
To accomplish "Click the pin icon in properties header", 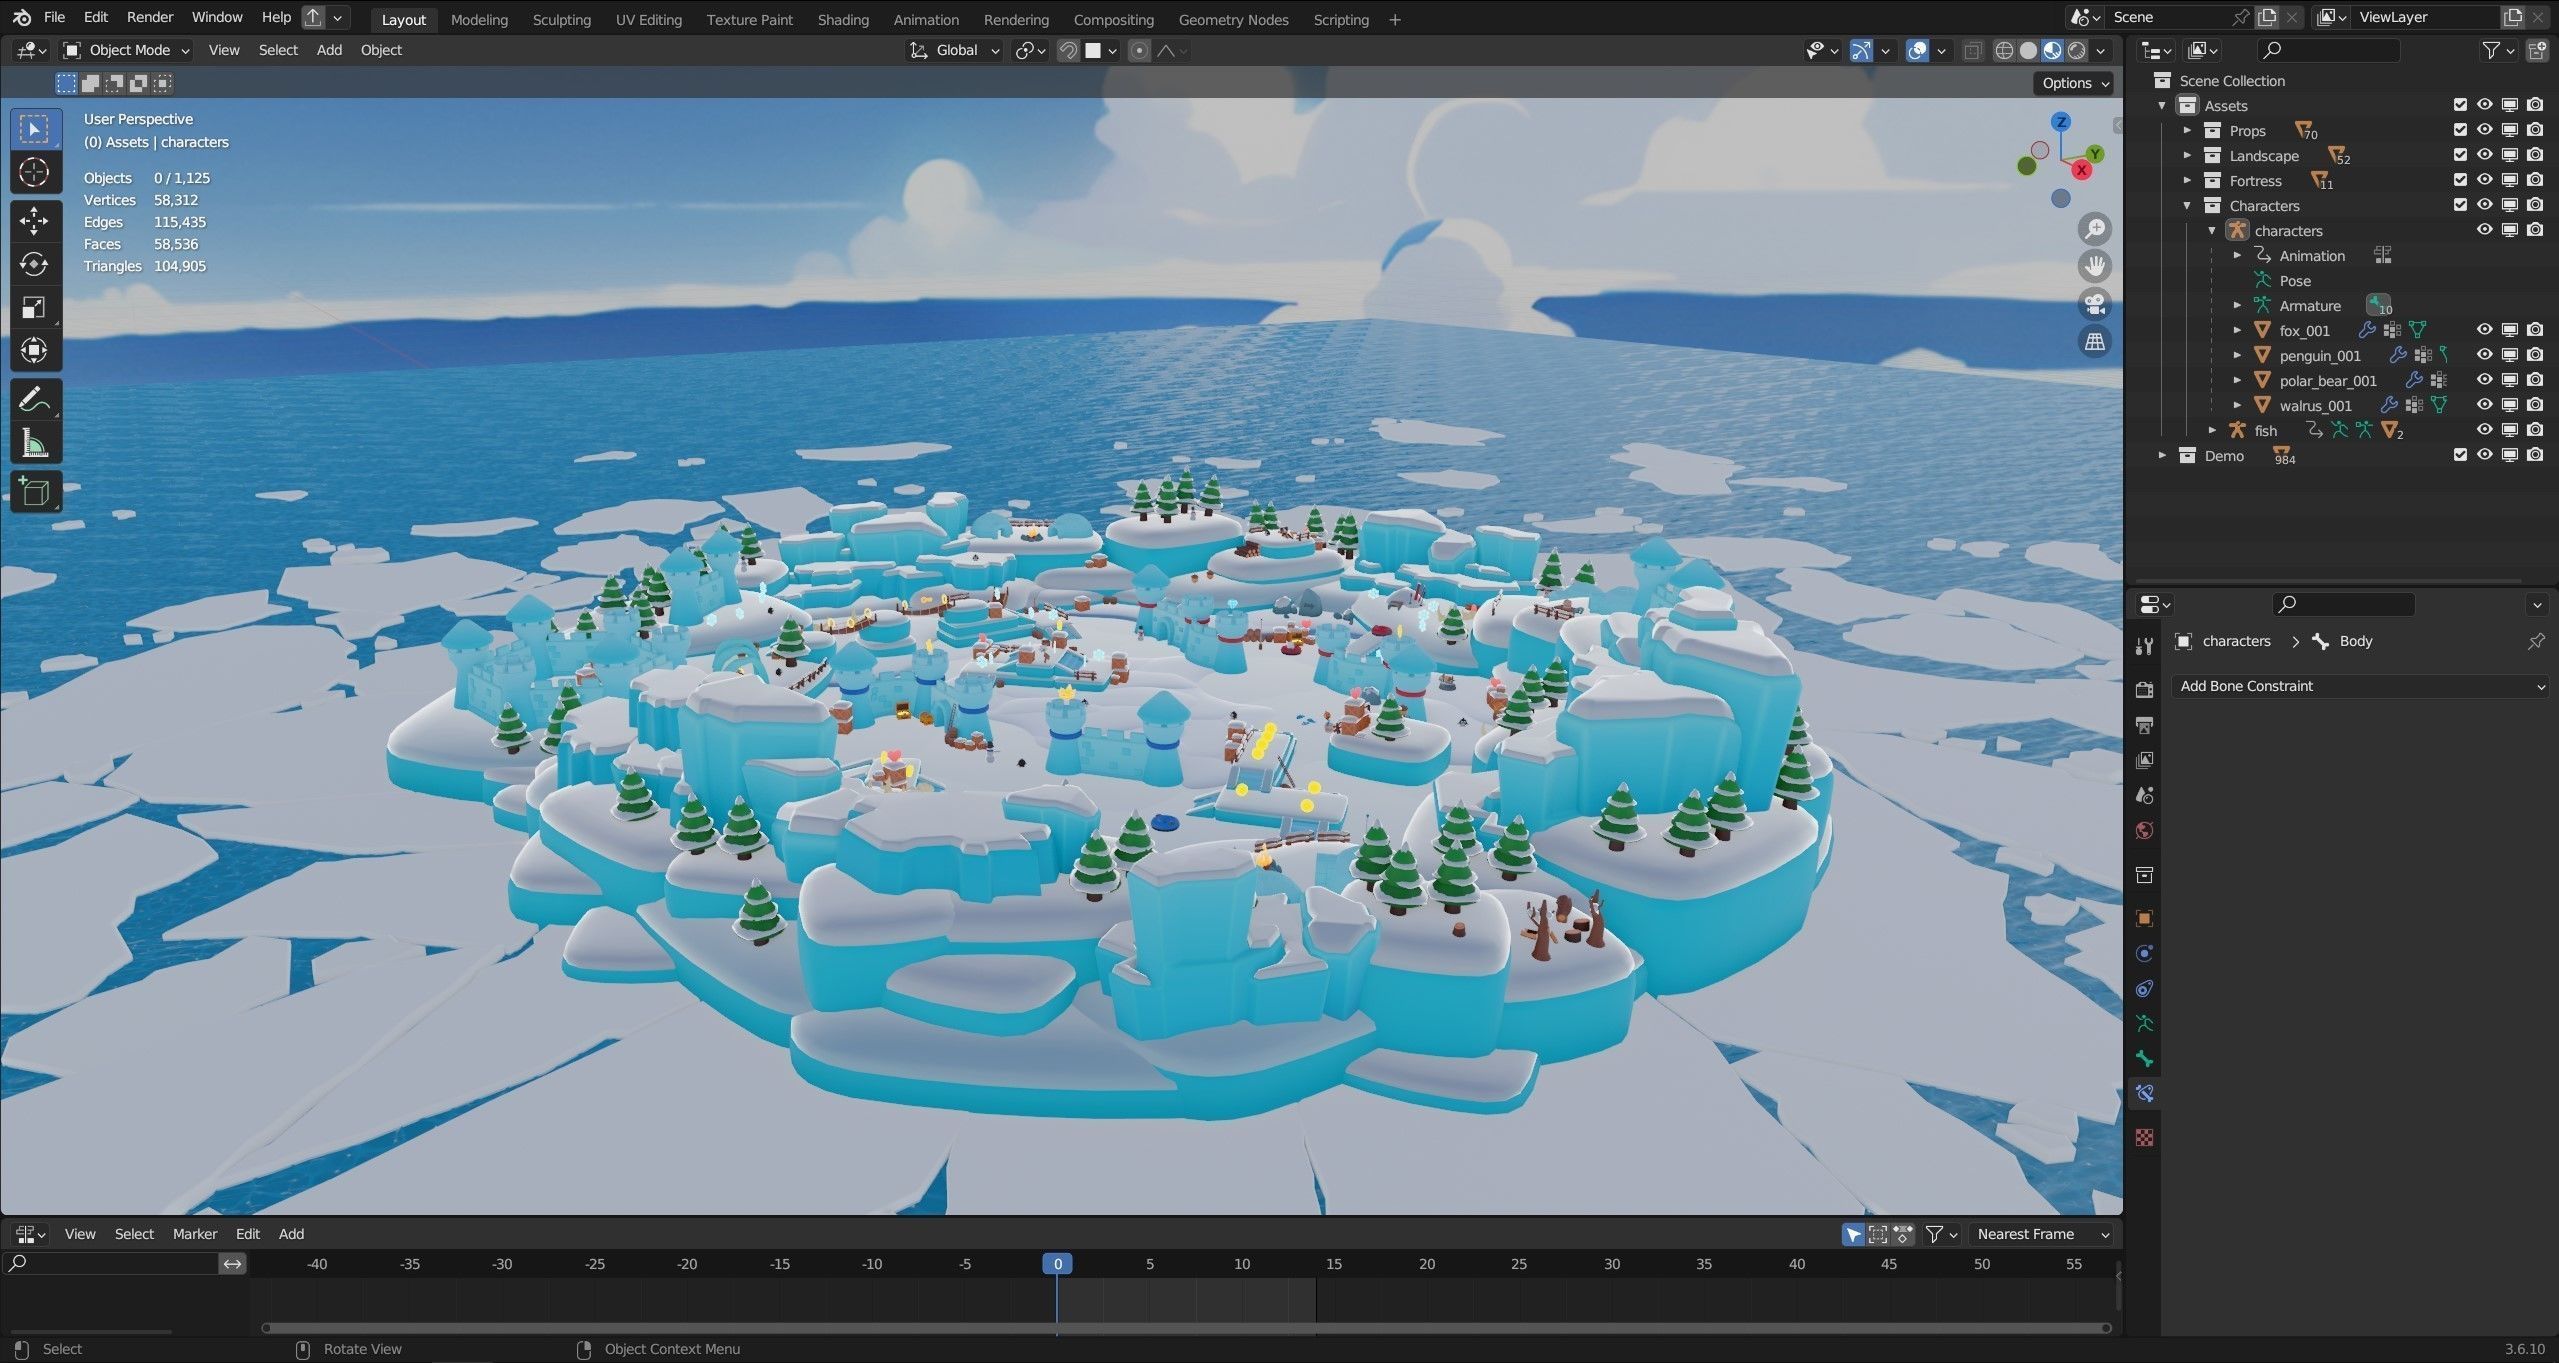I will (x=2536, y=641).
